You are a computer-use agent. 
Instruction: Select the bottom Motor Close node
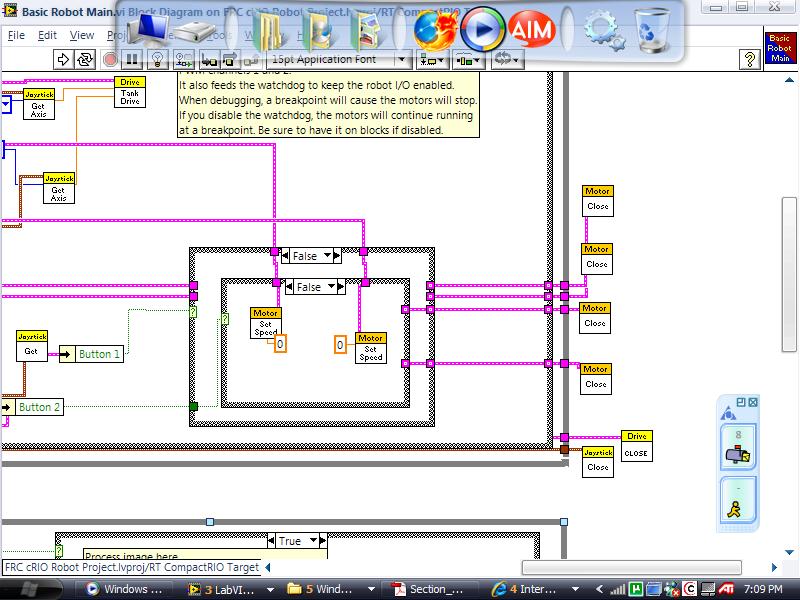(595, 379)
